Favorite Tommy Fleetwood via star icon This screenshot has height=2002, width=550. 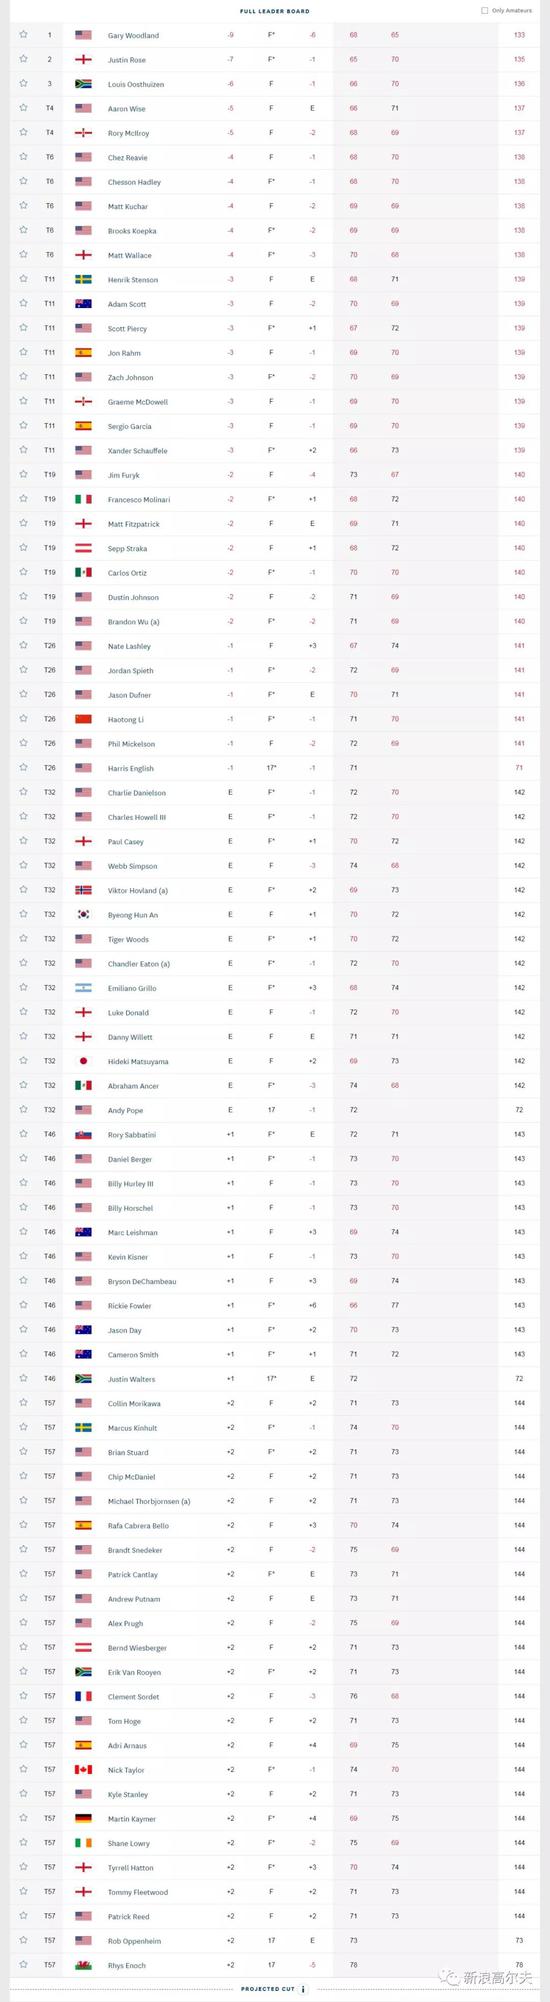(x=23, y=1892)
